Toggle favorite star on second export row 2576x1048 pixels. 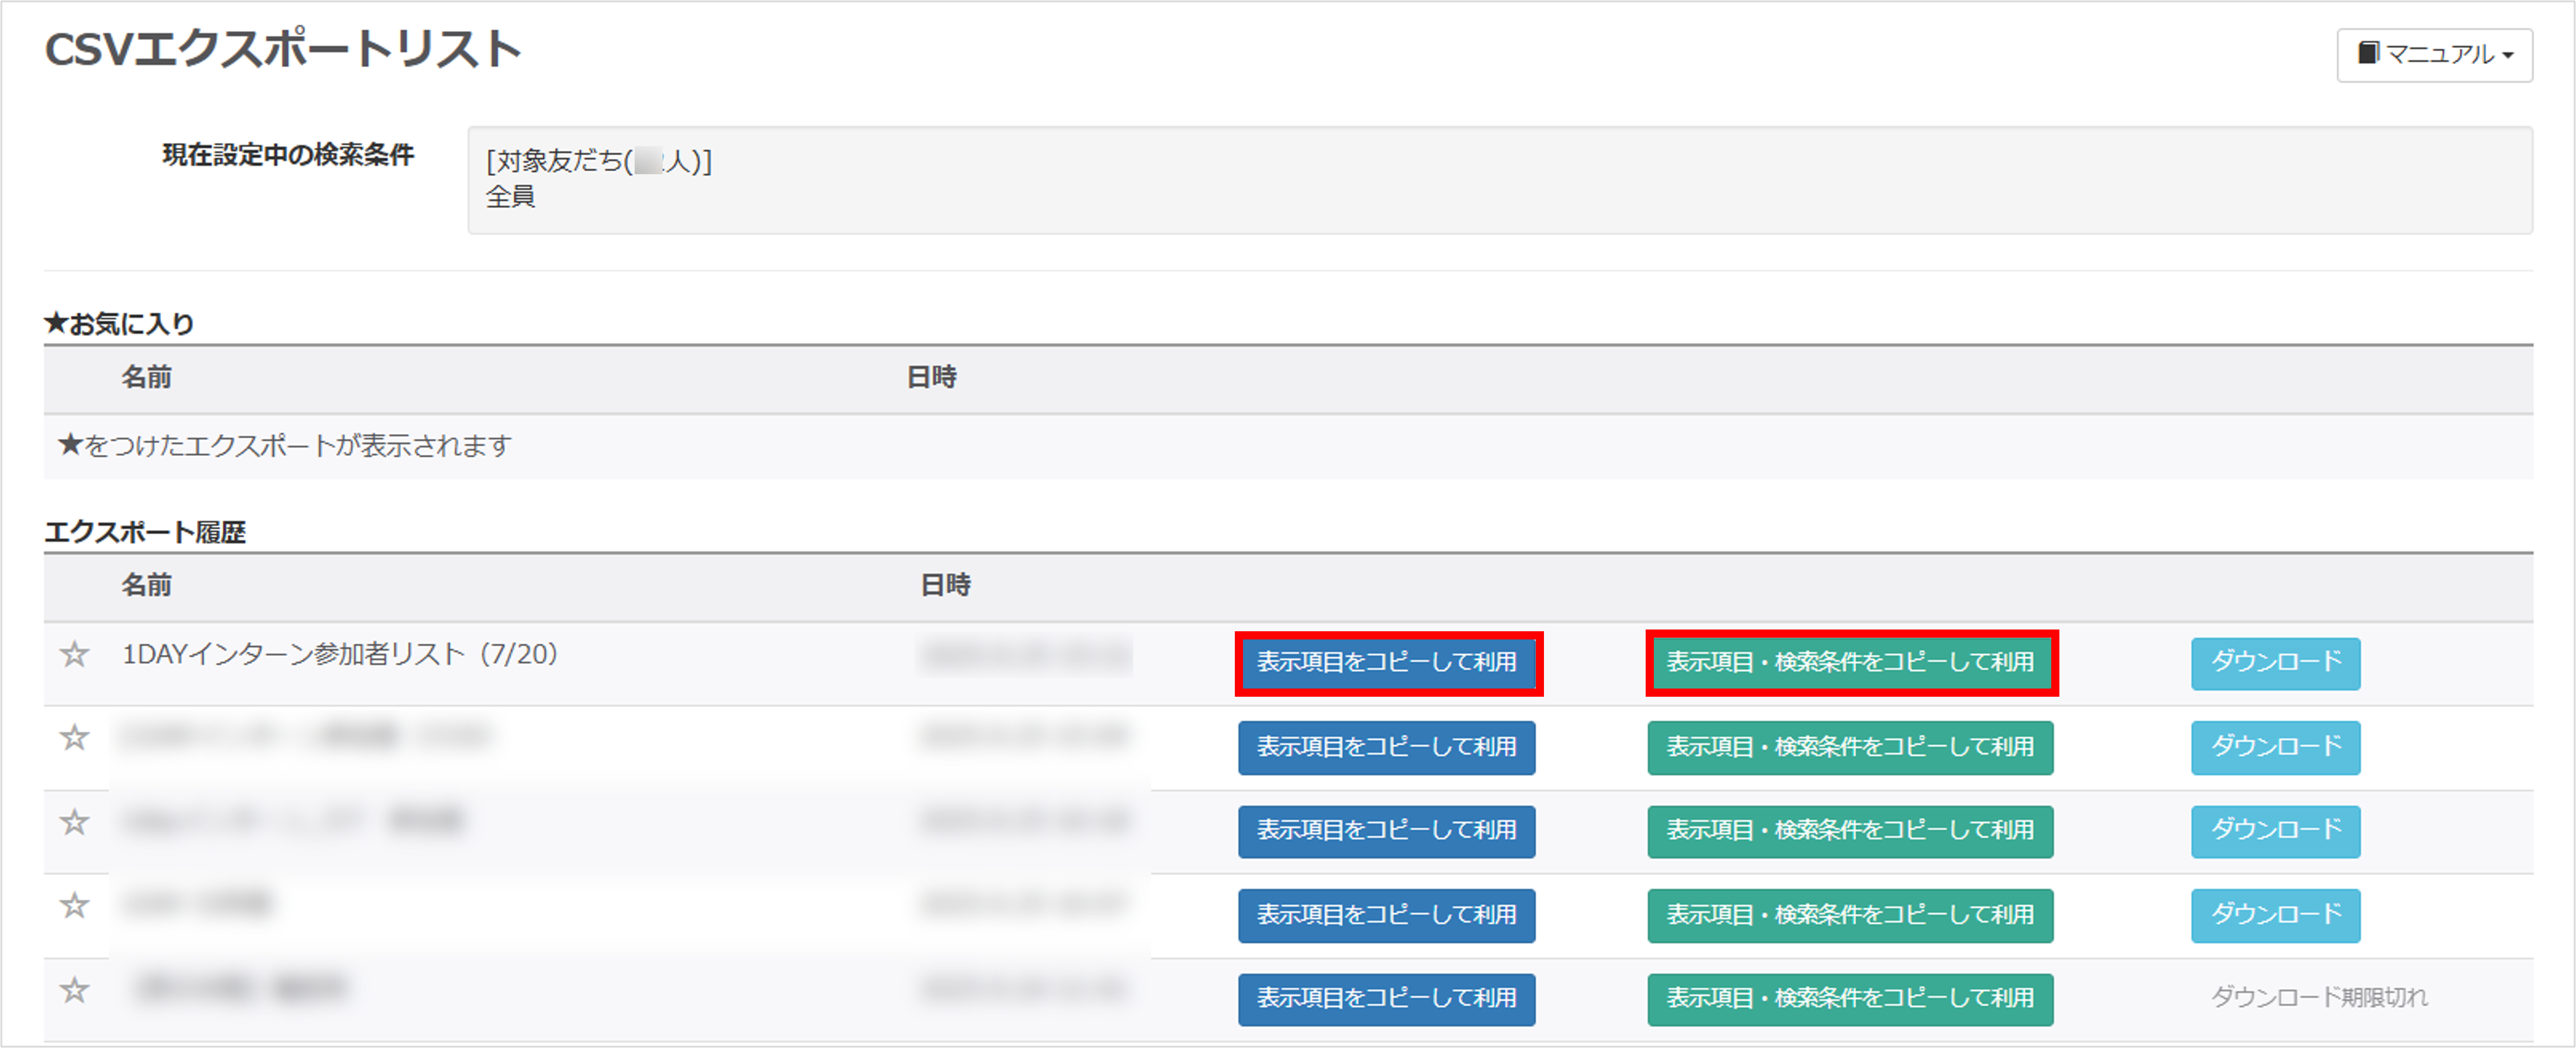[x=74, y=738]
